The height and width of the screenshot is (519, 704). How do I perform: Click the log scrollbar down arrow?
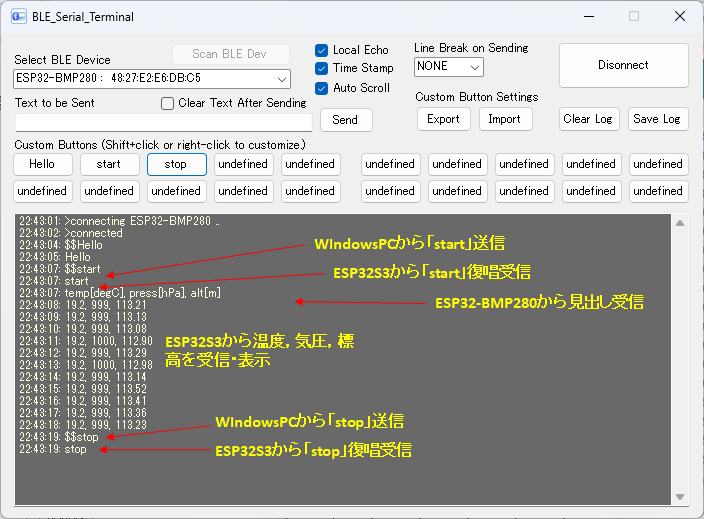682,497
